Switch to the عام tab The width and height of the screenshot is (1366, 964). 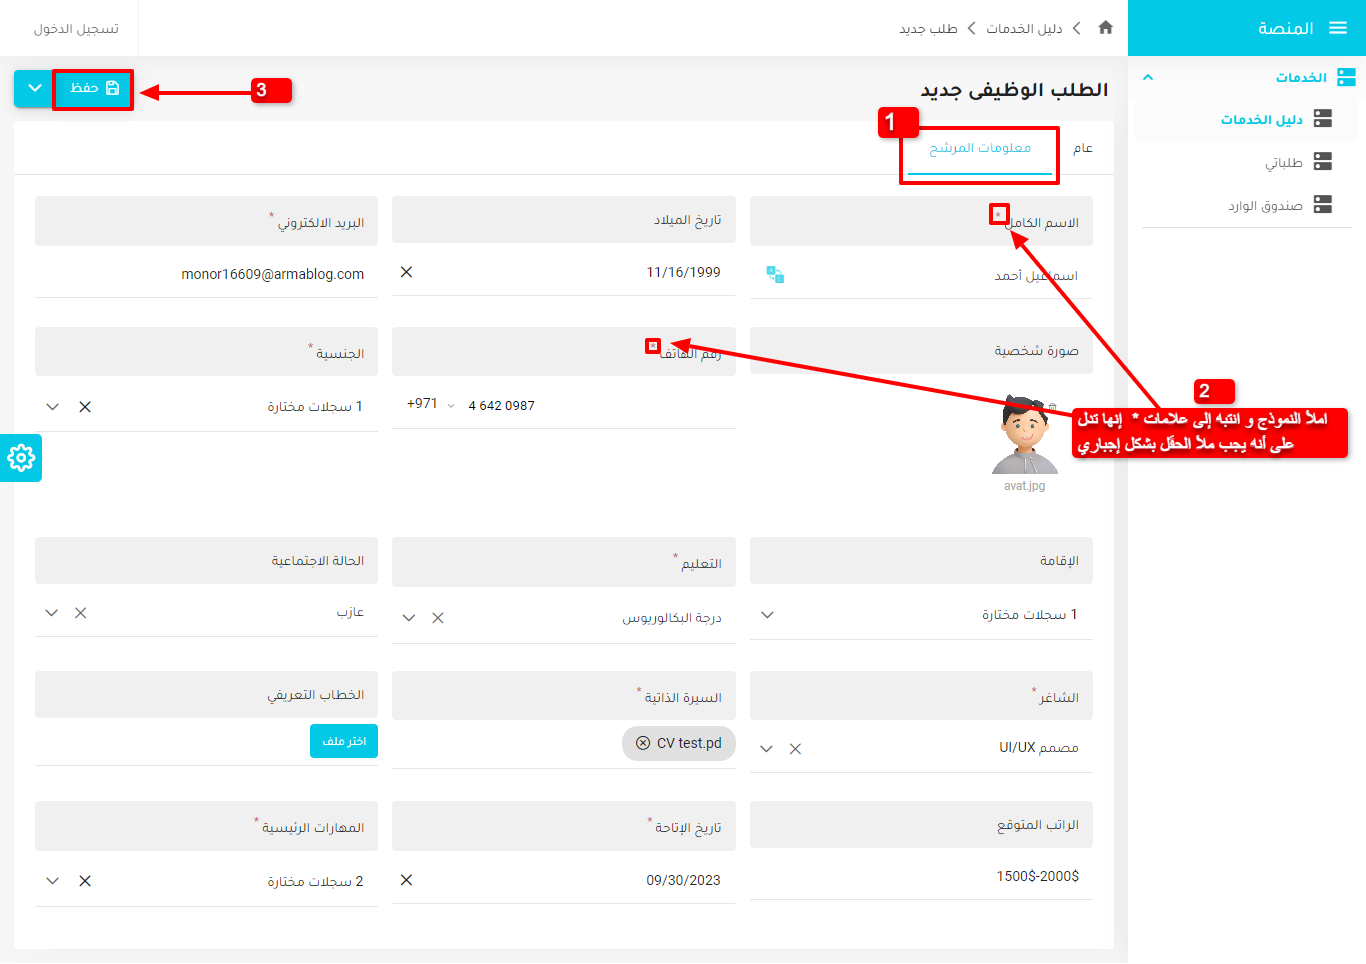click(x=1082, y=148)
